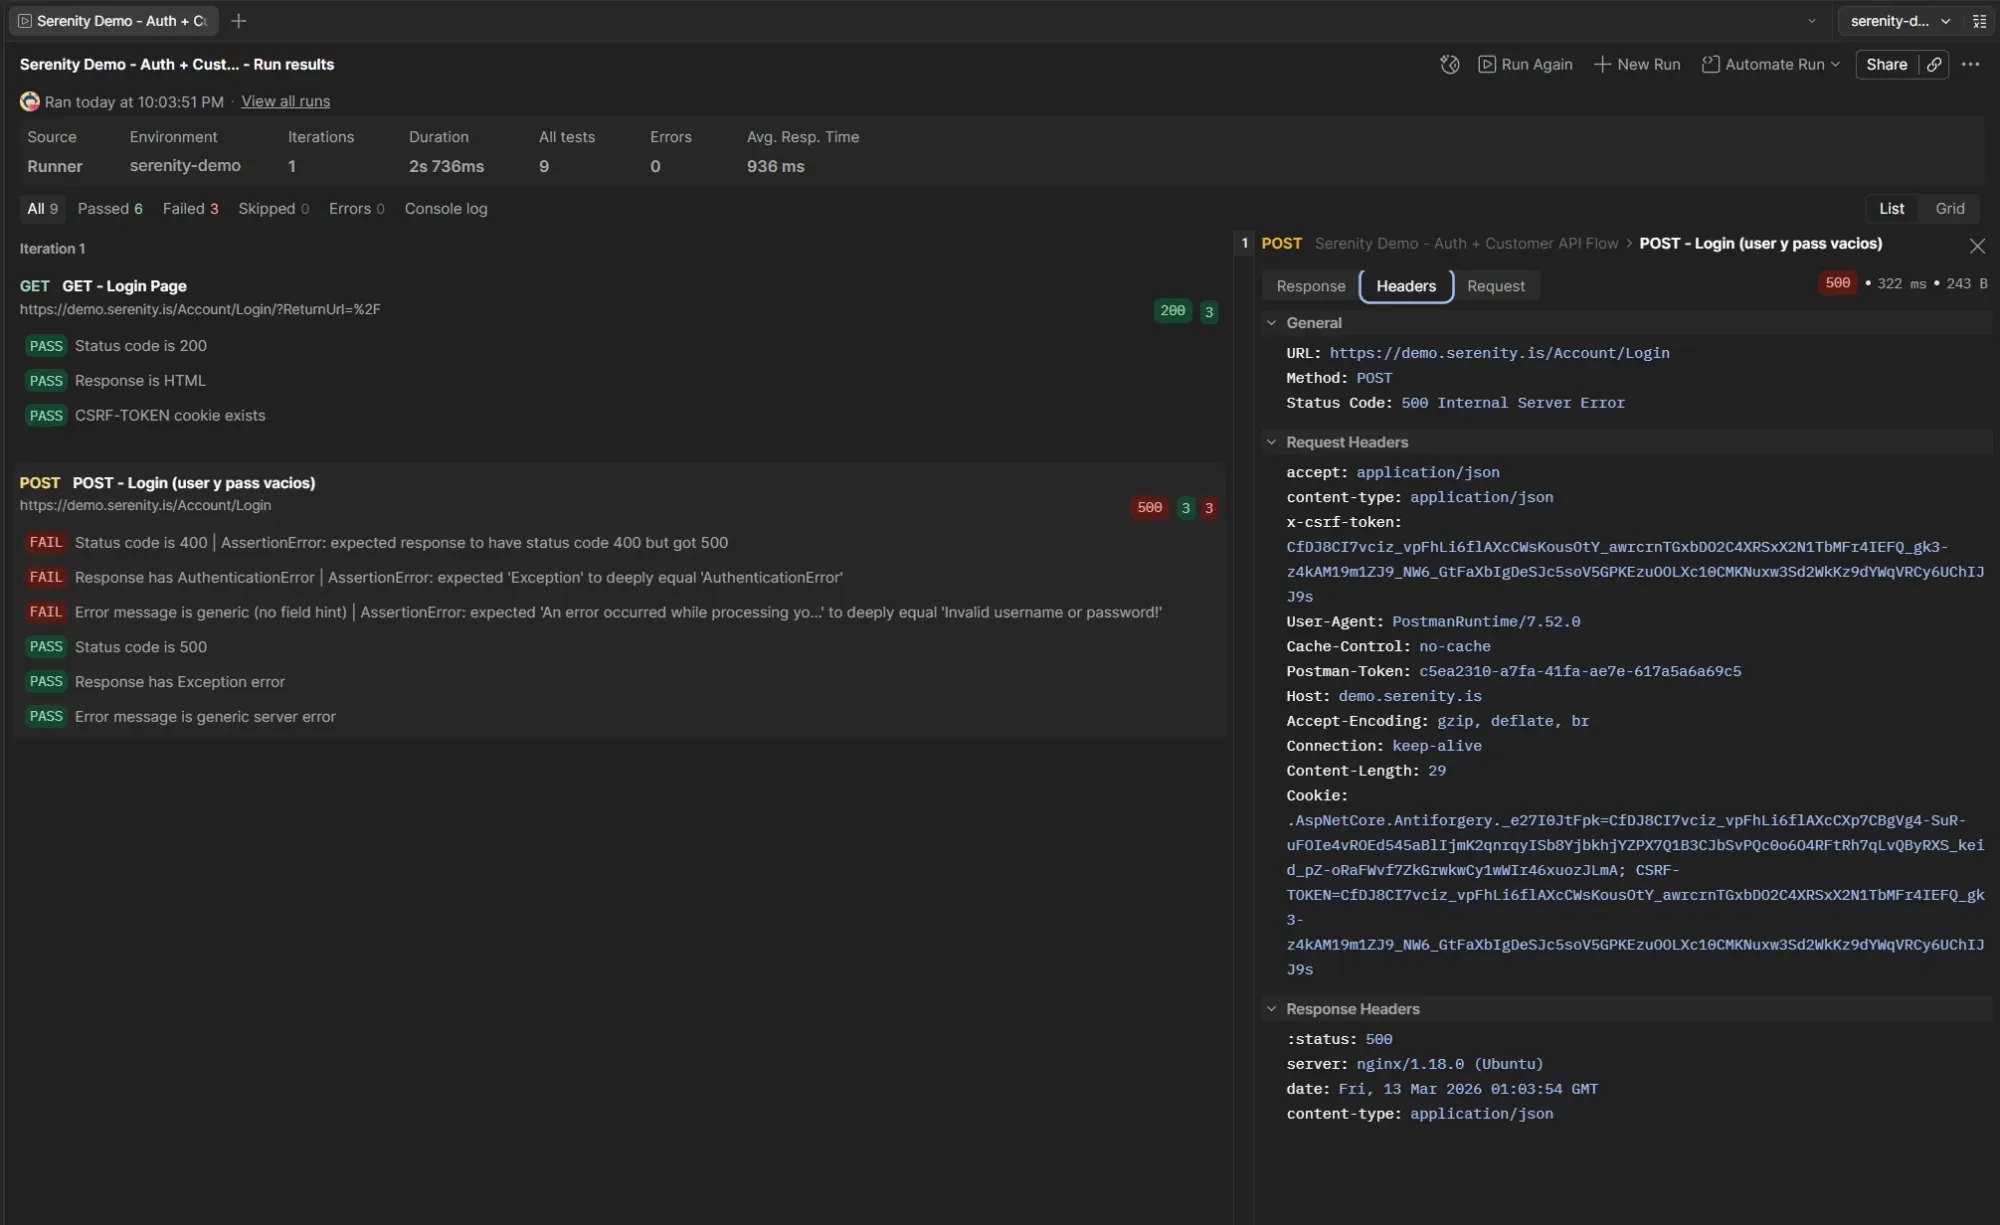Switch to the Request tab

(1495, 286)
